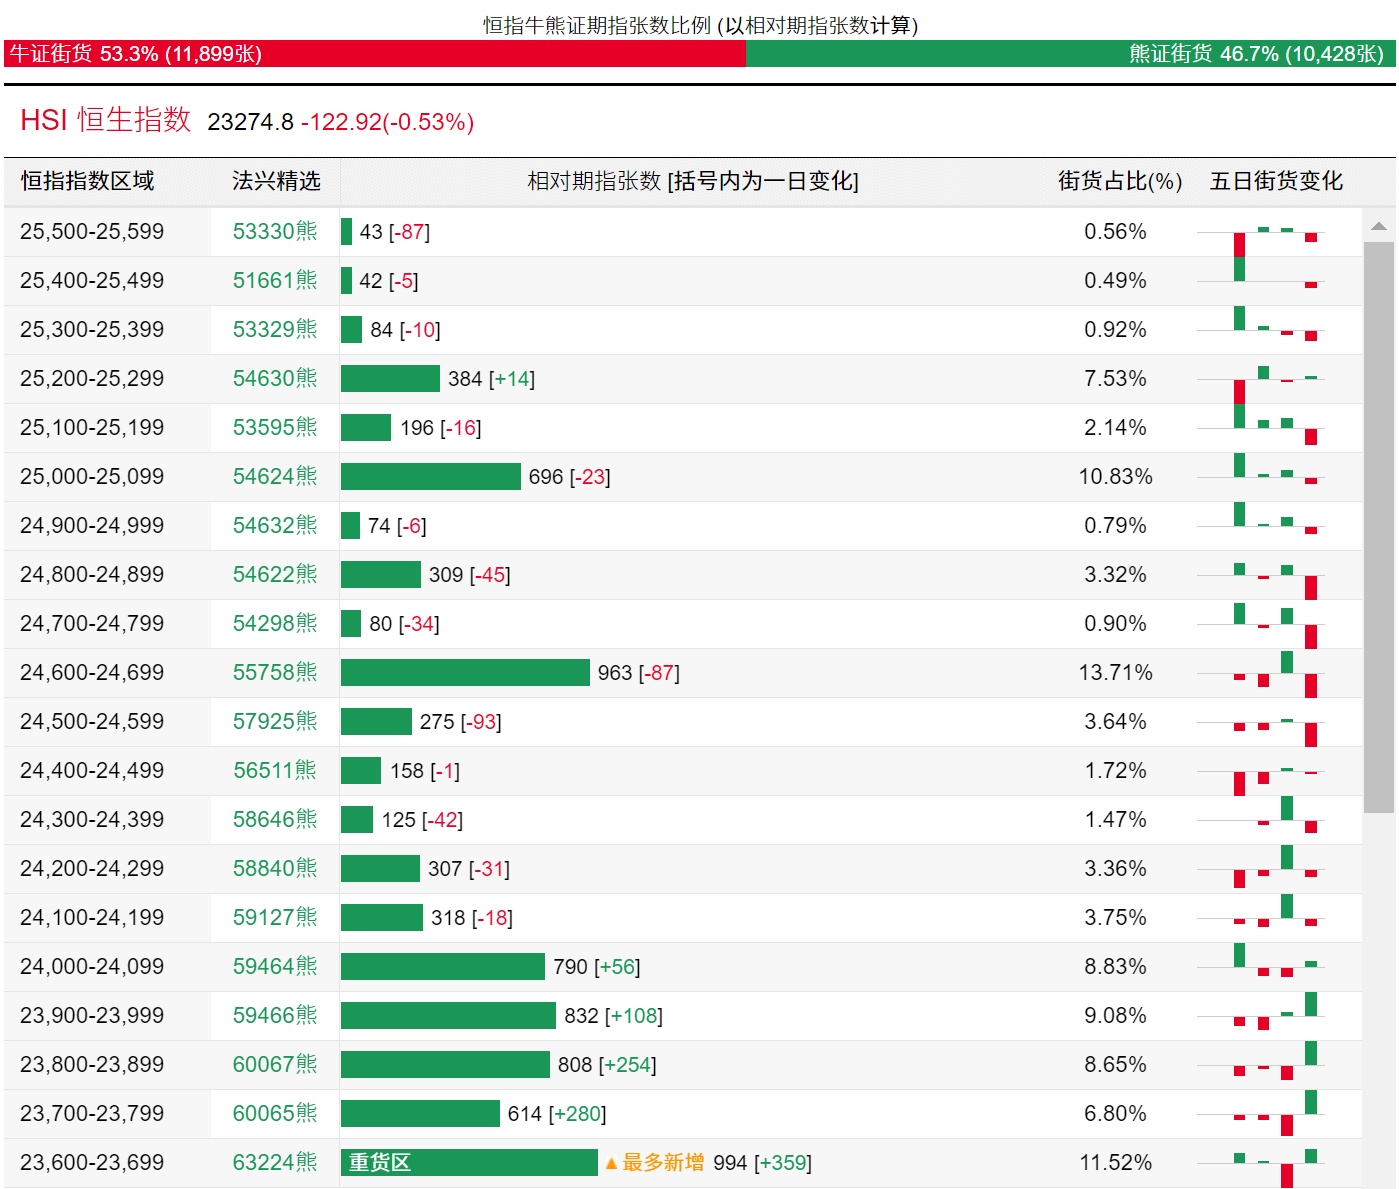Viewport: 1399px width, 1189px height.
Task: Click the green bar for 25,000-25,099
Action: (x=431, y=476)
